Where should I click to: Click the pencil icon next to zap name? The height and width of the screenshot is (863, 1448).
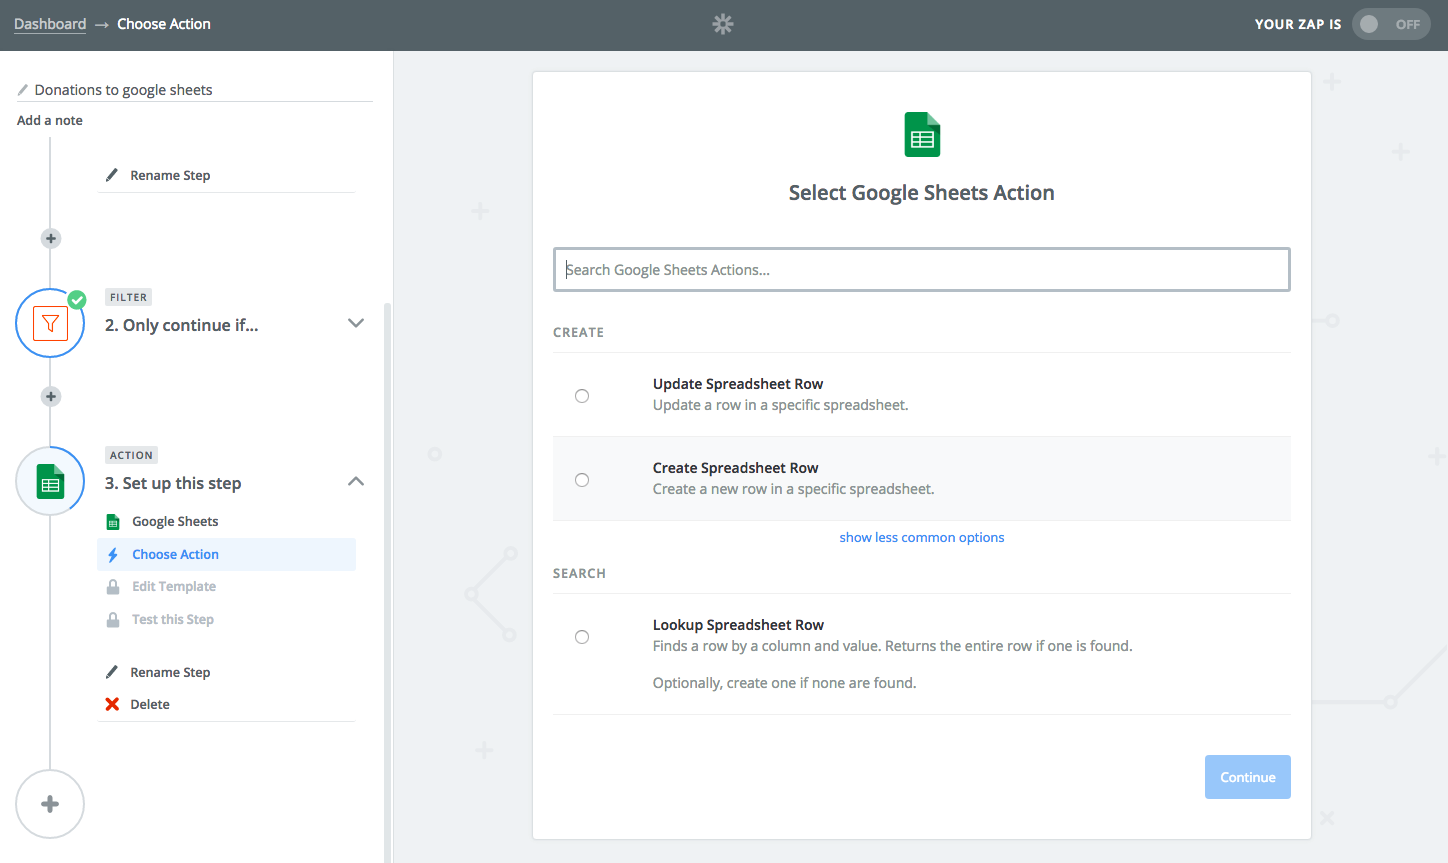23,90
